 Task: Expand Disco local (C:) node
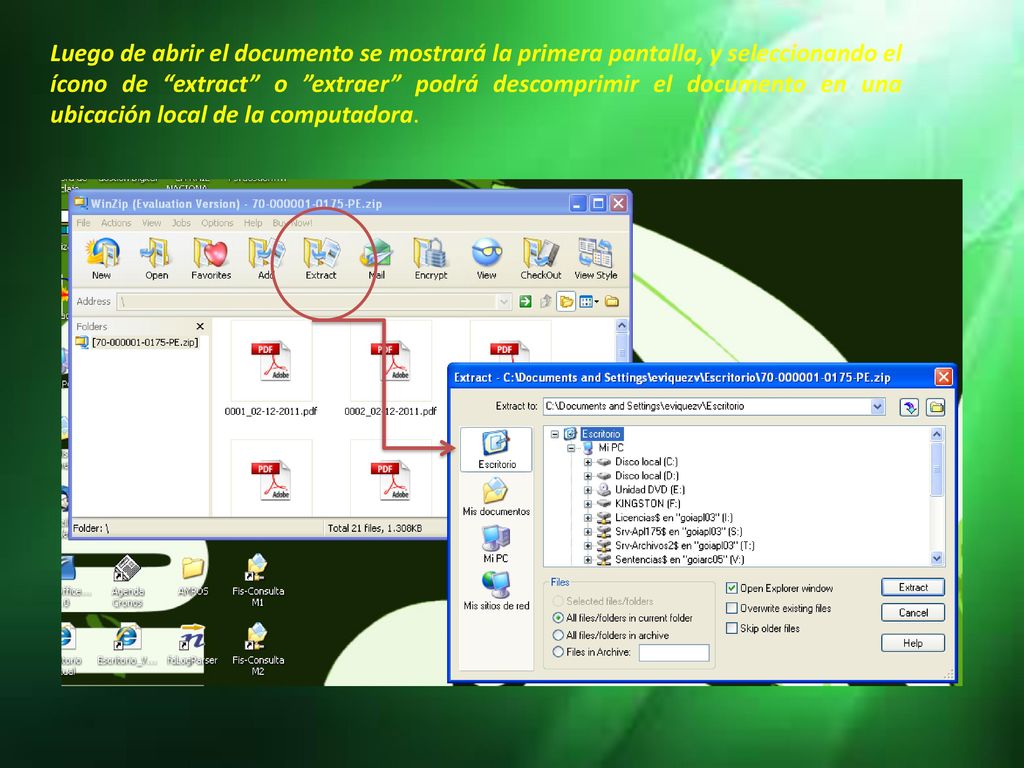click(587, 462)
